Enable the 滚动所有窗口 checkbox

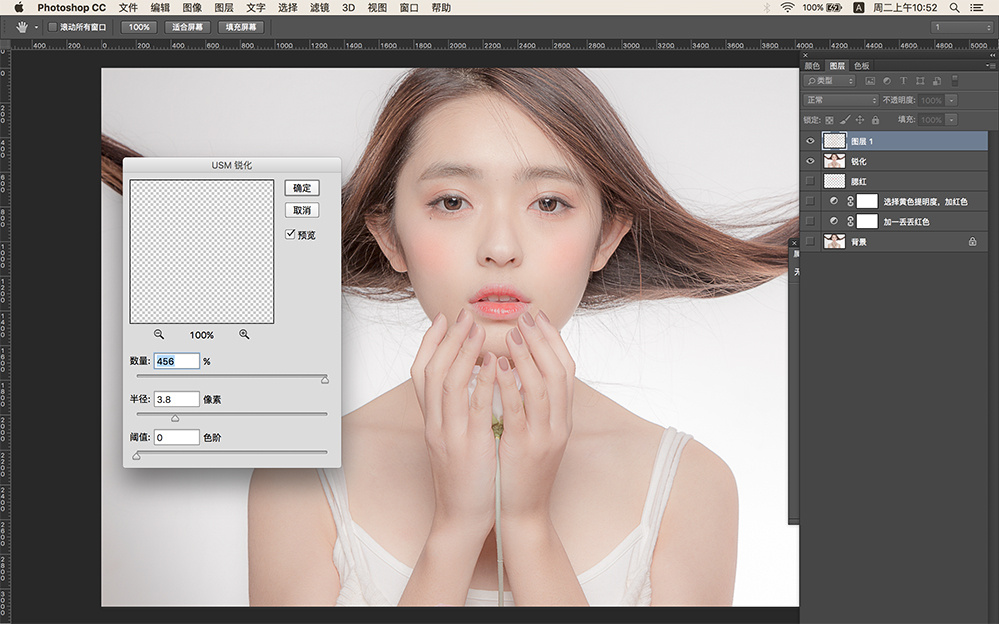pos(53,27)
